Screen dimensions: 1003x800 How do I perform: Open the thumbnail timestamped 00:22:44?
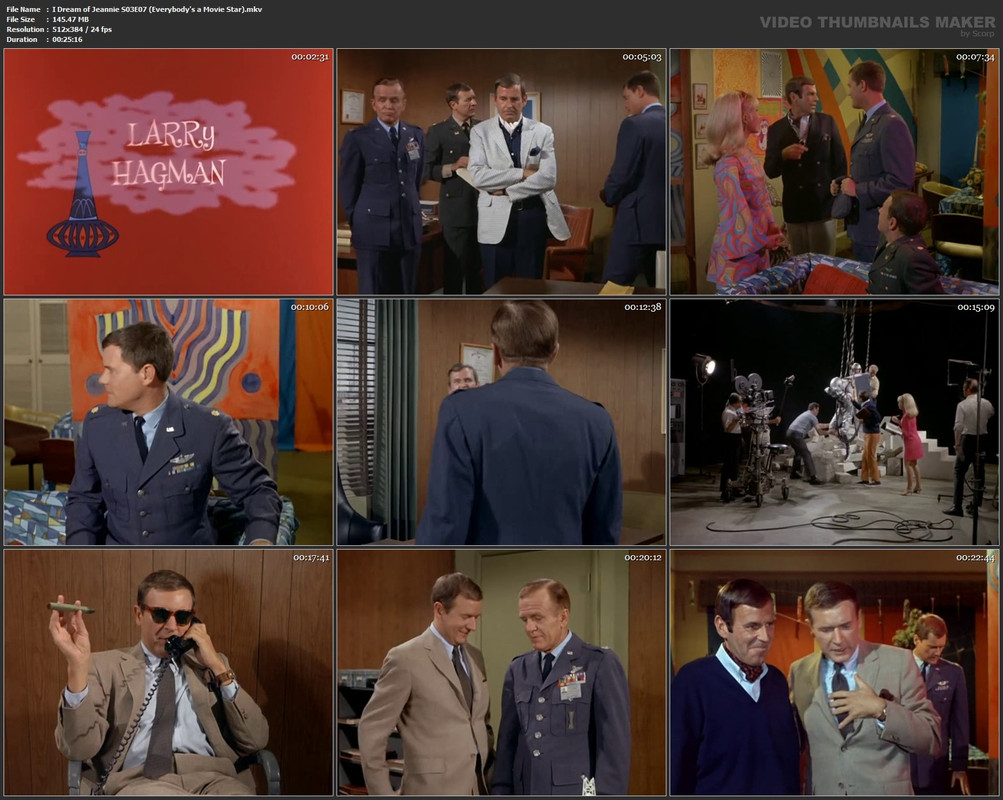(x=834, y=673)
